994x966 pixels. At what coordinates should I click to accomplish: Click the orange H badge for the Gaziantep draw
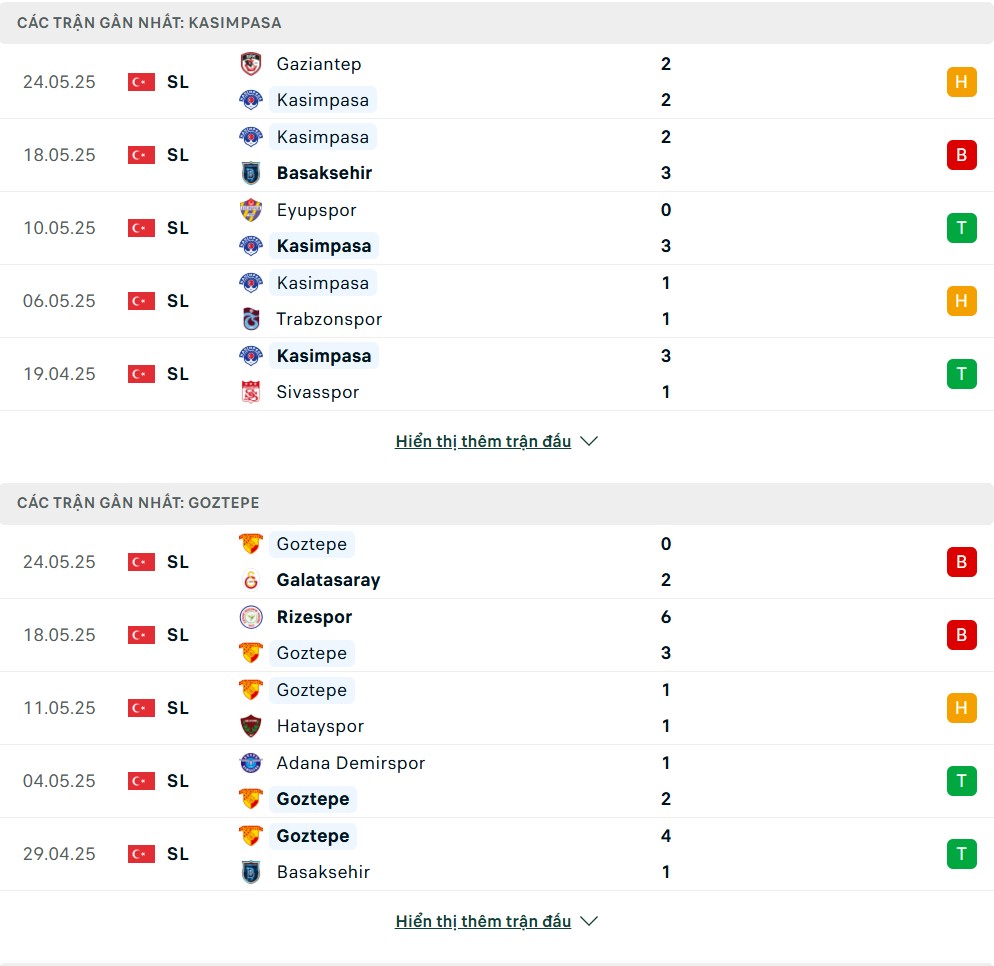(962, 82)
